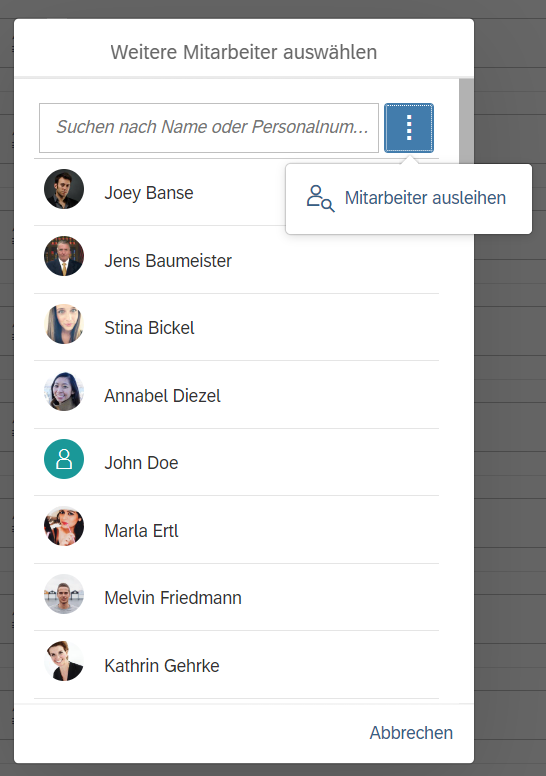Choose the John Doe name entry
The image size is (546, 776).
(x=141, y=463)
